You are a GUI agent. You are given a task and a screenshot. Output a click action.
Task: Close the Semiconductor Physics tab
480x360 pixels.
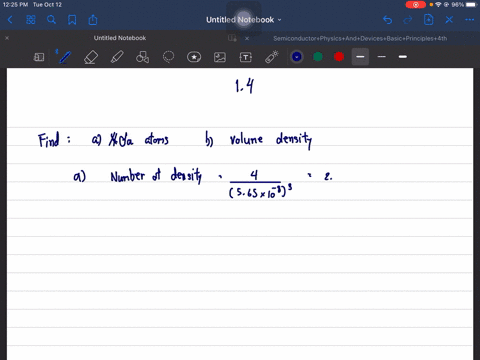click(247, 38)
